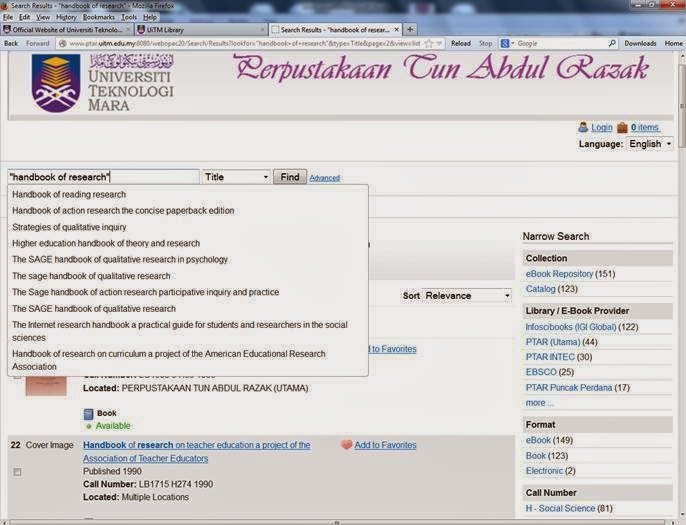
Task: Filter by Electronic format
Action: pos(544,471)
